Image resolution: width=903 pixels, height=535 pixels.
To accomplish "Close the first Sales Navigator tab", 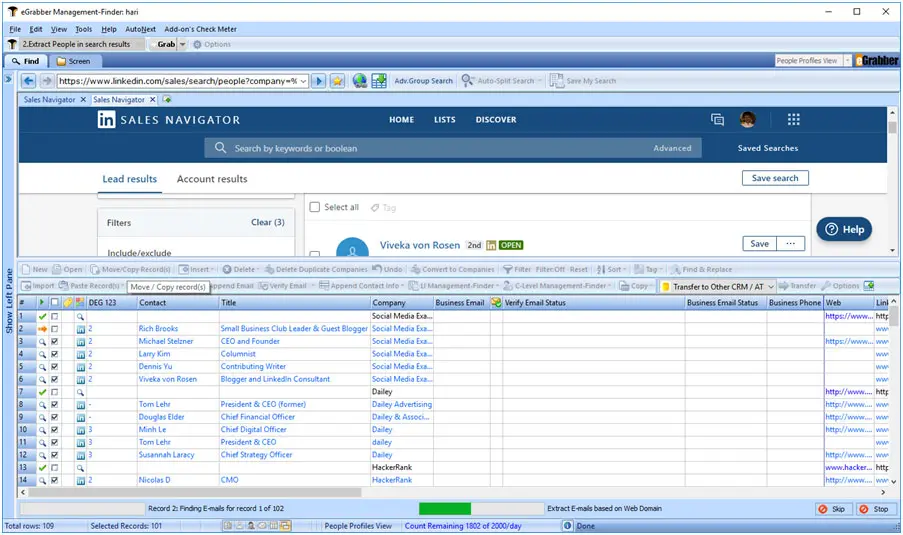I will (x=83, y=100).
